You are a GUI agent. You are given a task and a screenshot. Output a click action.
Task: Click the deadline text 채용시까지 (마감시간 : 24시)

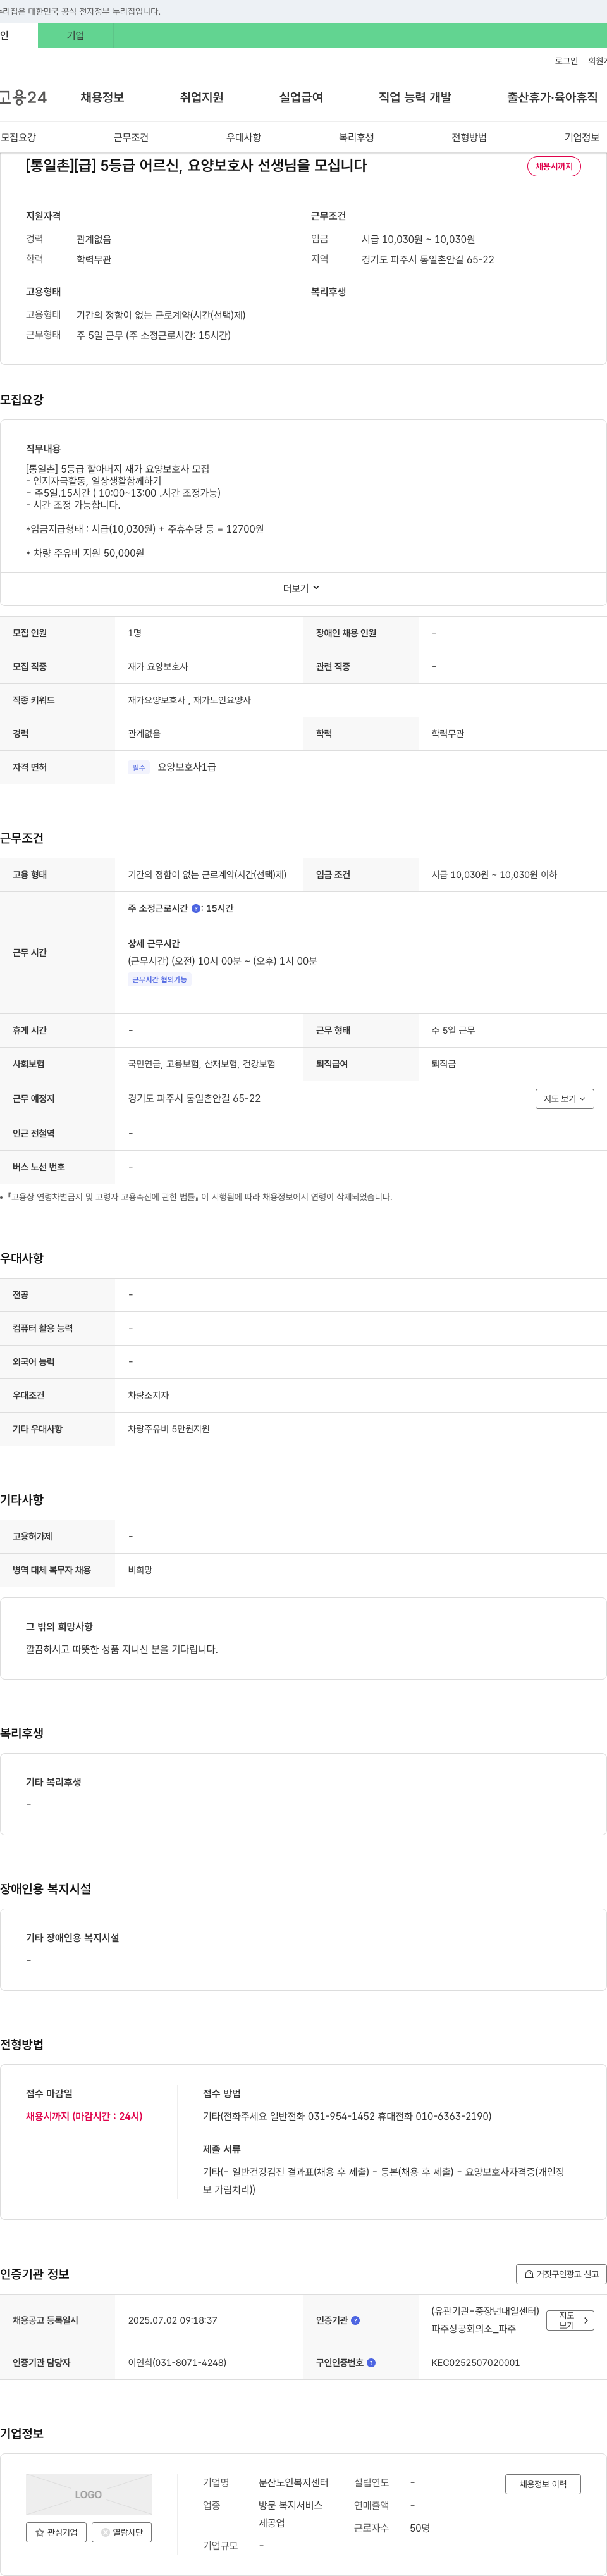tap(84, 2116)
